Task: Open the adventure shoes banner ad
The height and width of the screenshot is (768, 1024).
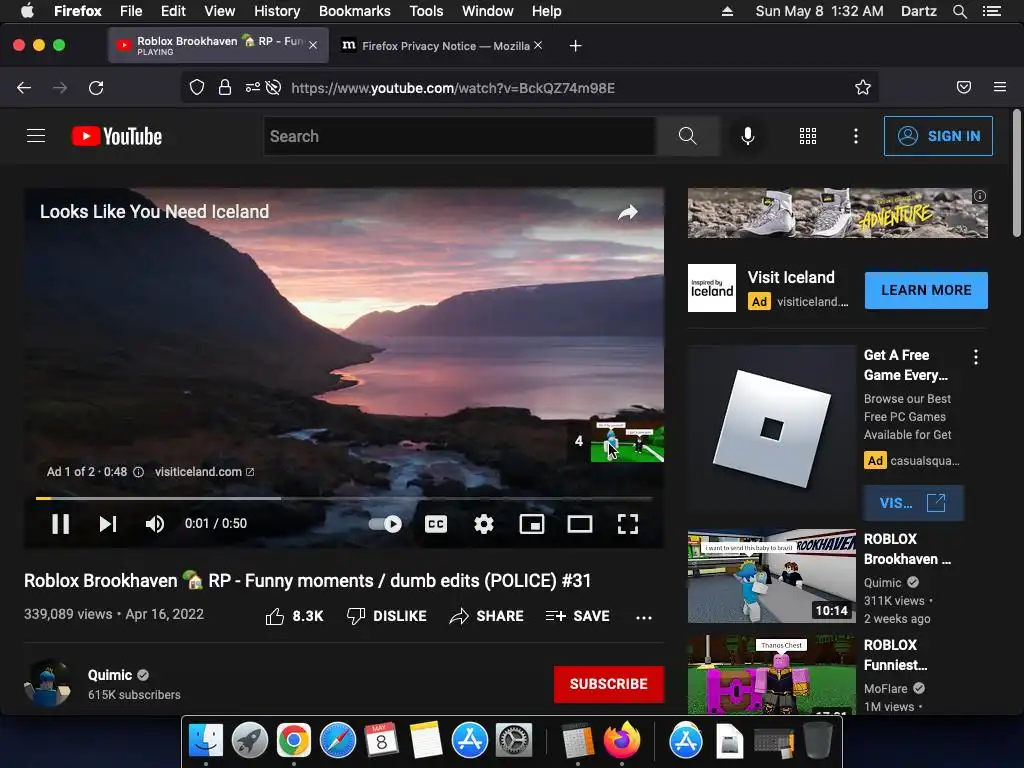Action: click(x=837, y=213)
